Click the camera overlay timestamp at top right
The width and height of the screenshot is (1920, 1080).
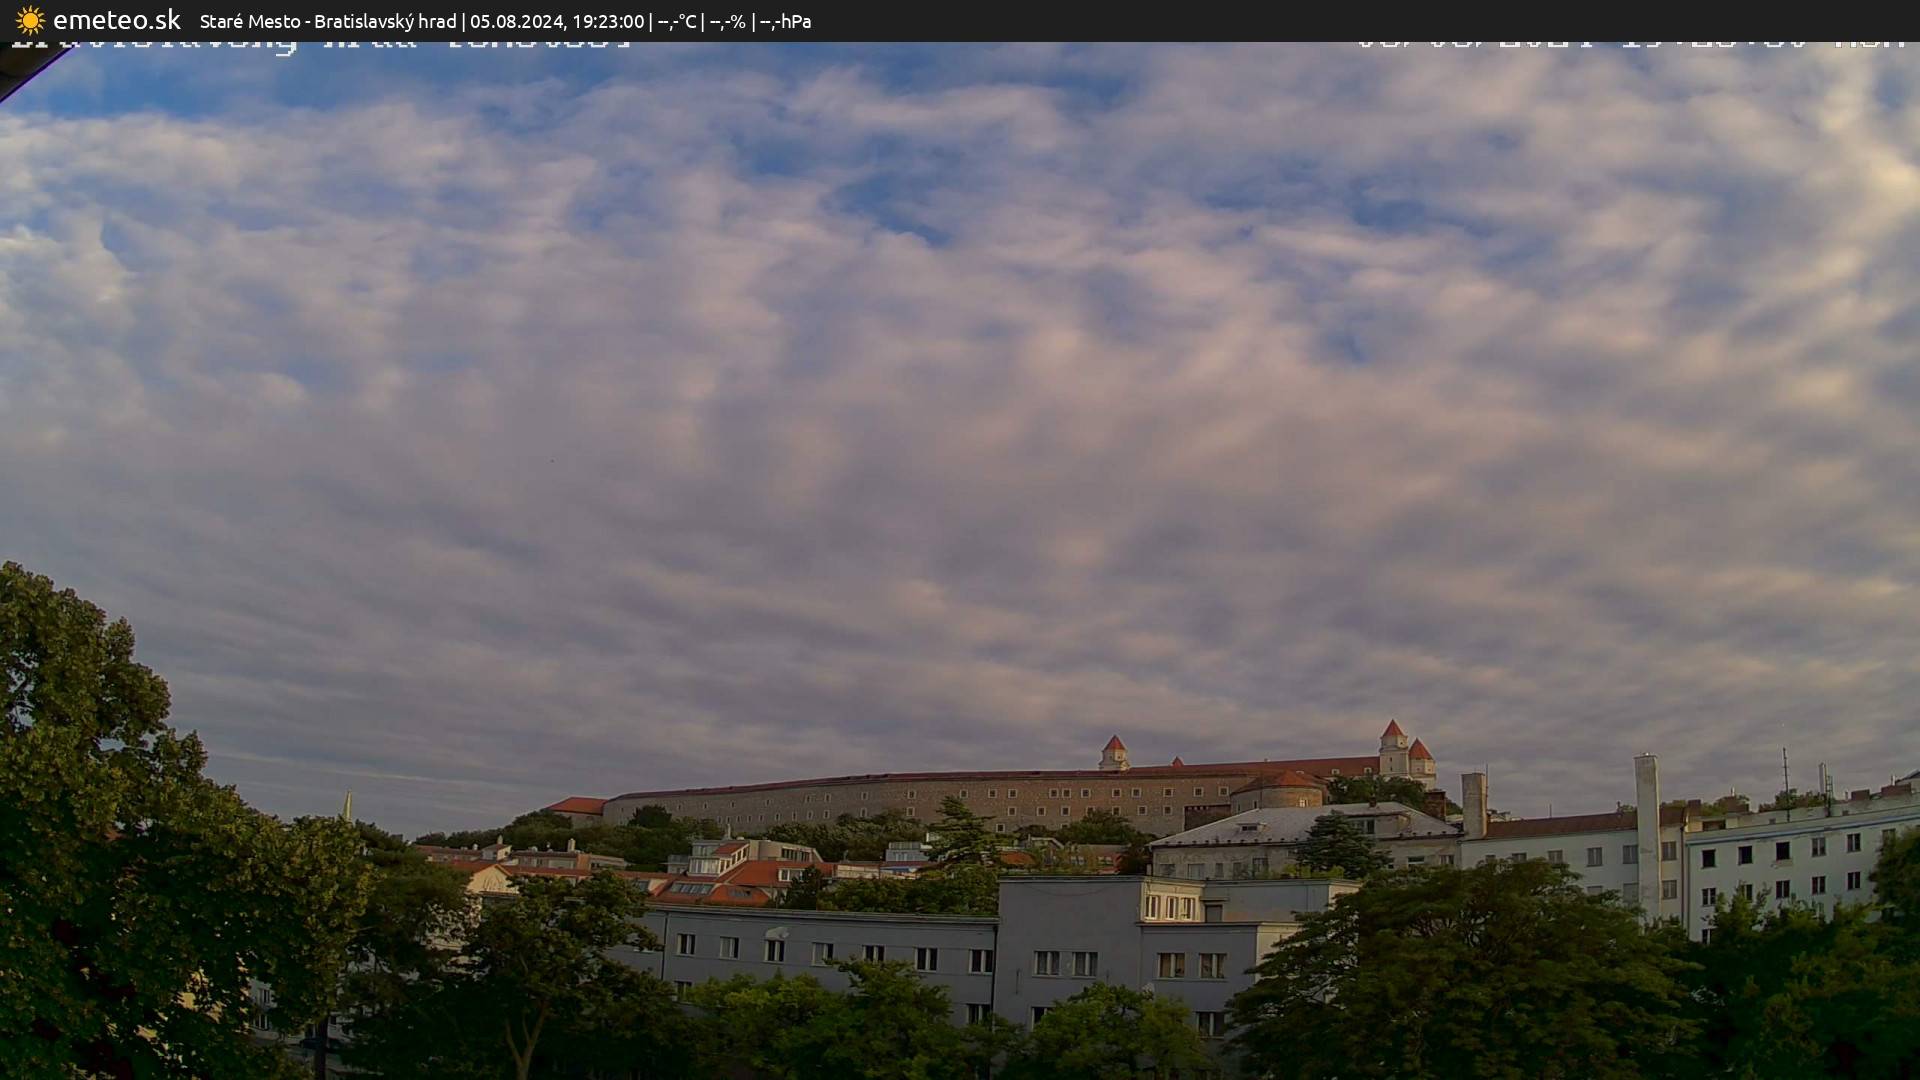[x=1630, y=43]
